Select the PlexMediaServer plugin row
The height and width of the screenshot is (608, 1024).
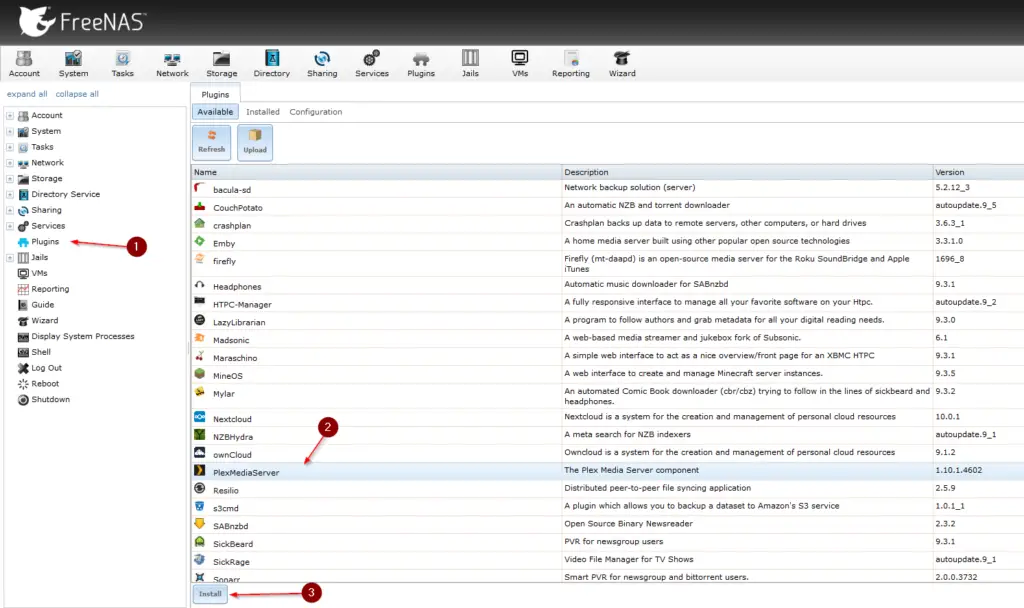tap(607, 471)
